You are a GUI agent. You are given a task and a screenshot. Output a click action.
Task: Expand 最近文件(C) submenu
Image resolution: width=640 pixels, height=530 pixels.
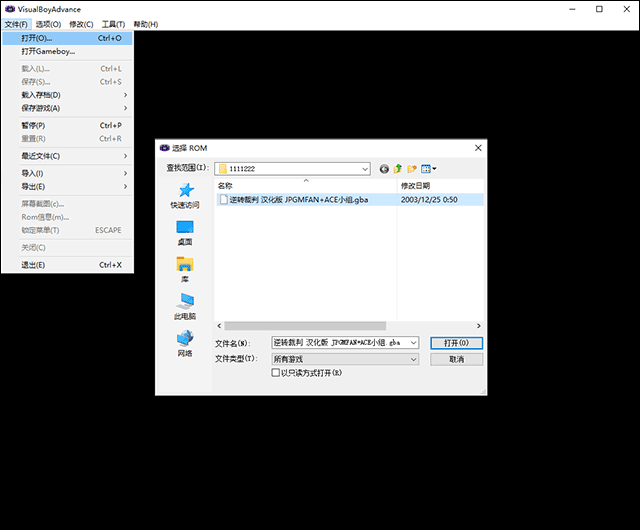(x=67, y=156)
